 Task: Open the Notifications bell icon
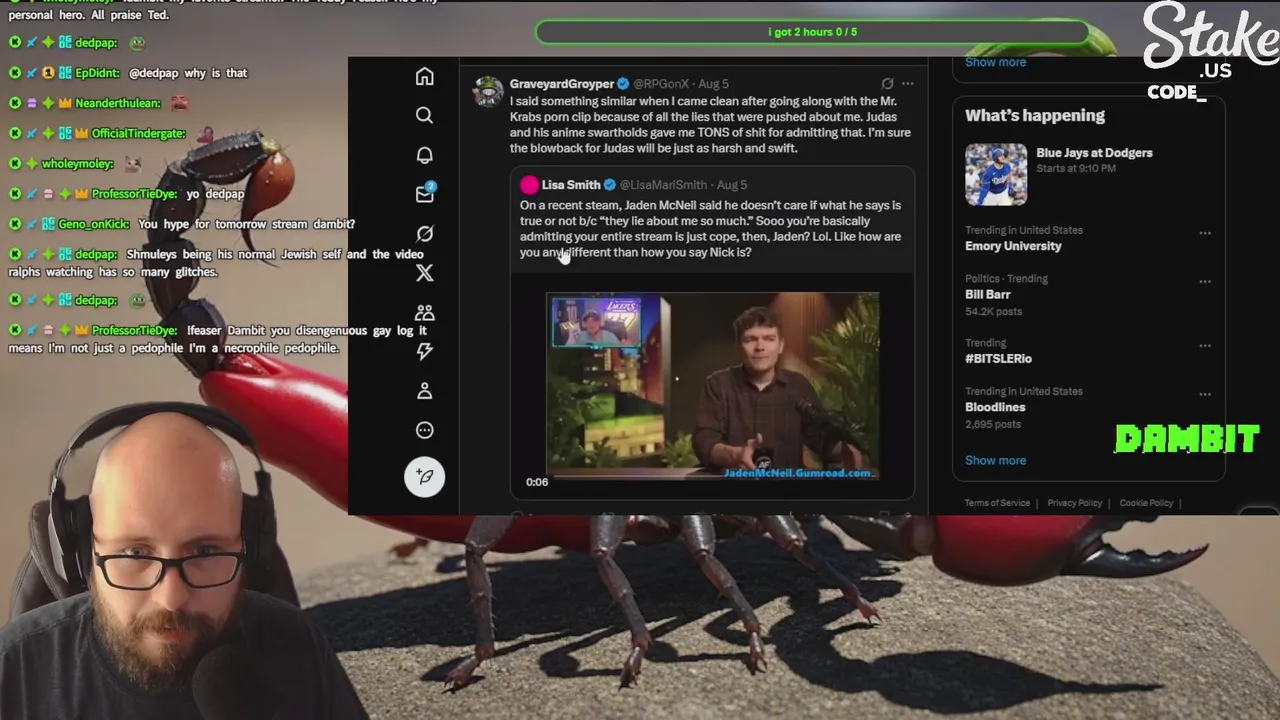(x=425, y=155)
